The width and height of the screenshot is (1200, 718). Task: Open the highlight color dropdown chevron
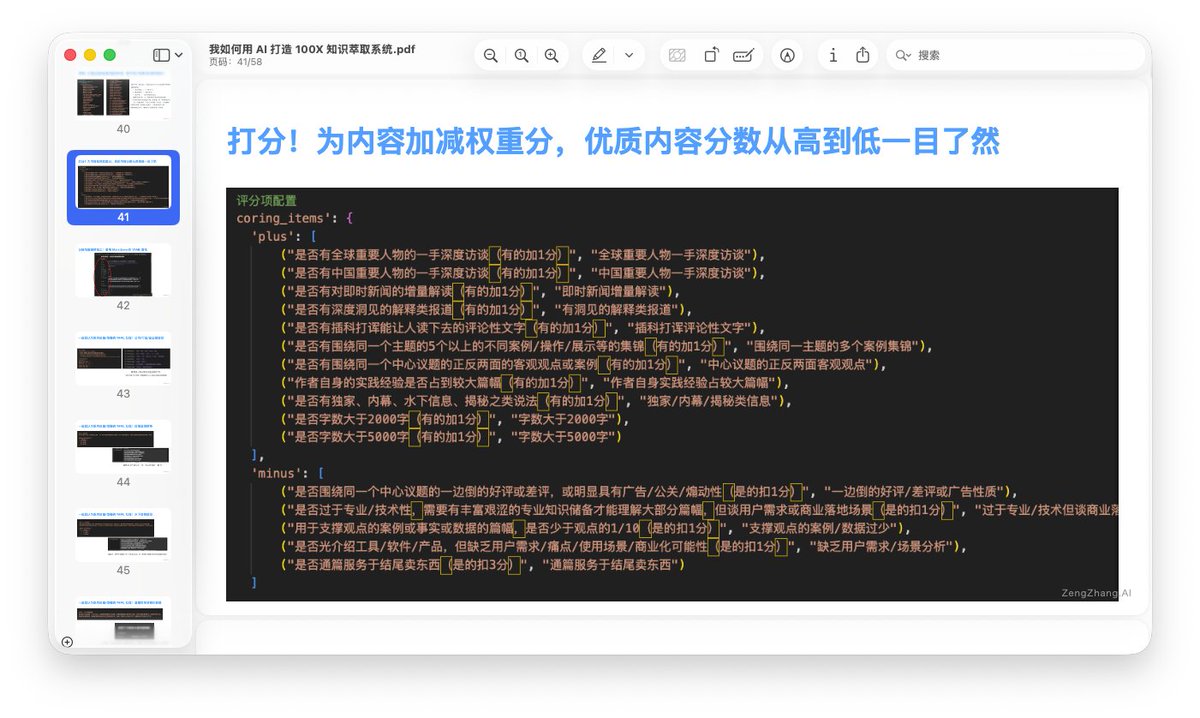(x=627, y=55)
